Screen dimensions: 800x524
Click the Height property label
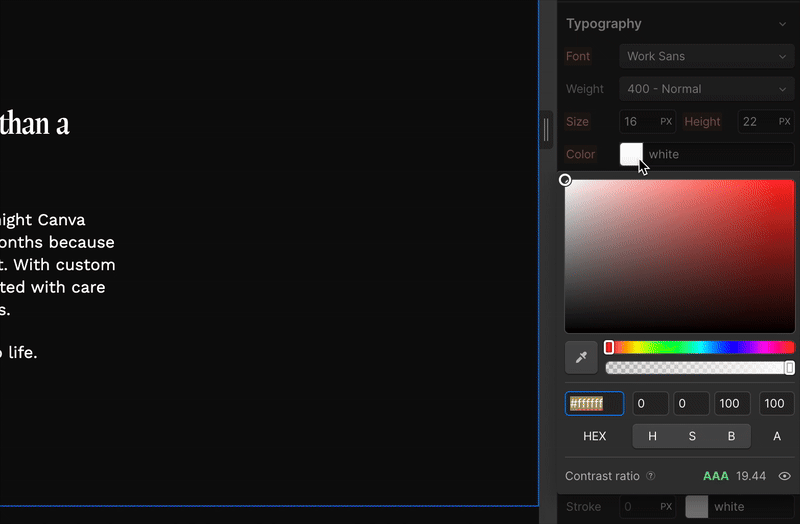(702, 121)
